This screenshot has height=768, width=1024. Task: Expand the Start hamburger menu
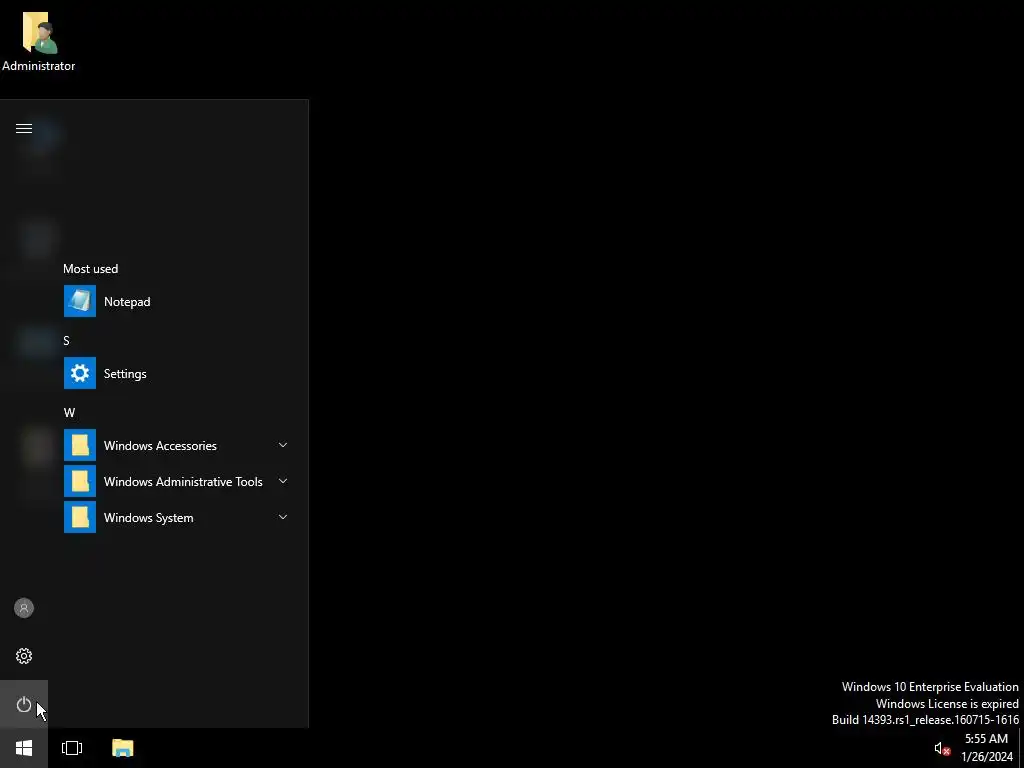coord(24,128)
